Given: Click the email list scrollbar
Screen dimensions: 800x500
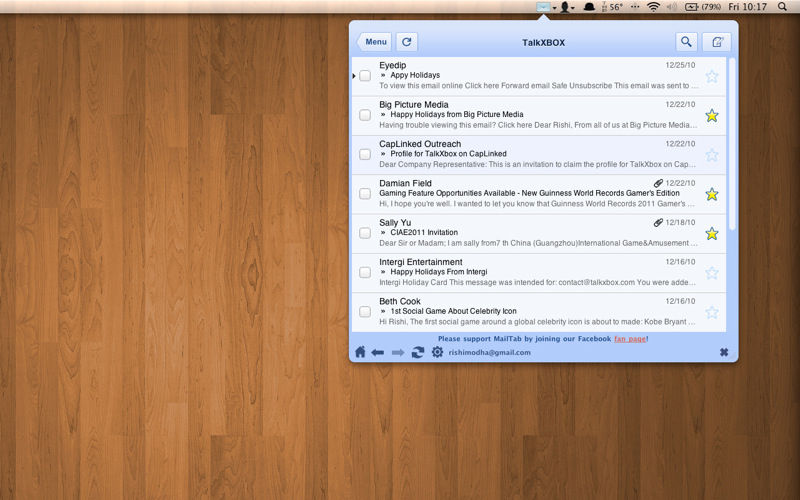Looking at the screenshot, I should 732,143.
